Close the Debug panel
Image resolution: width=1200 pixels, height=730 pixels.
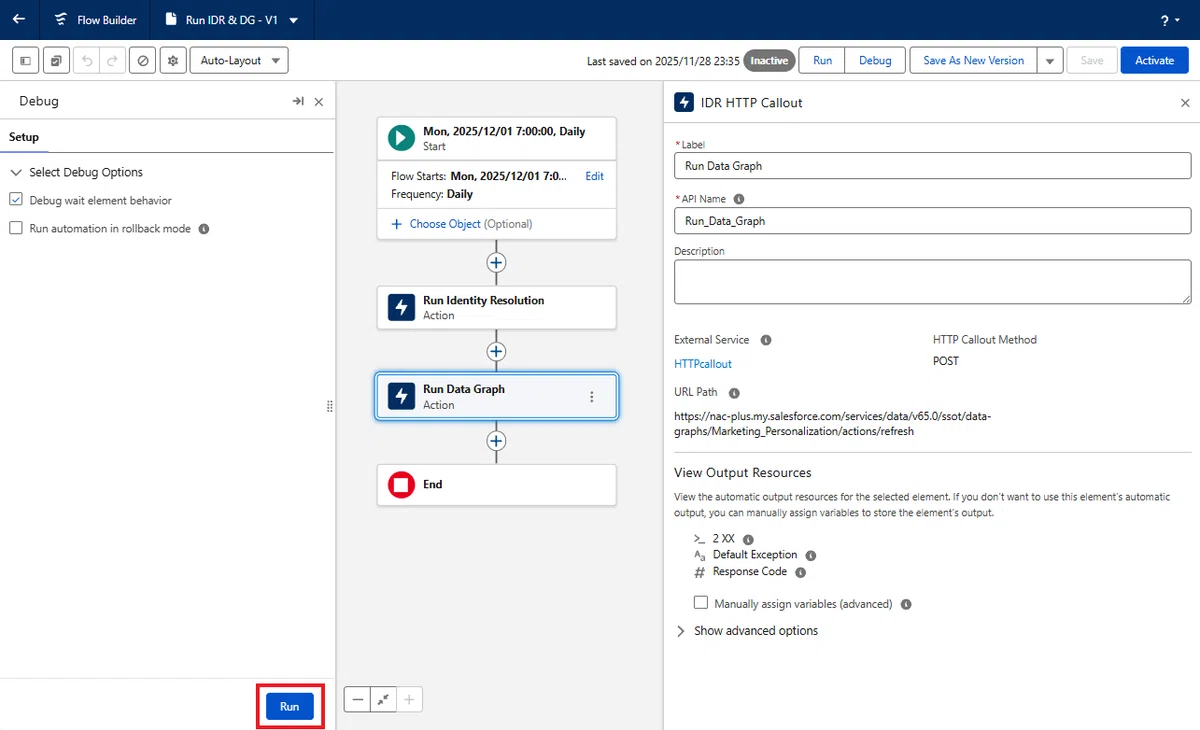point(319,102)
